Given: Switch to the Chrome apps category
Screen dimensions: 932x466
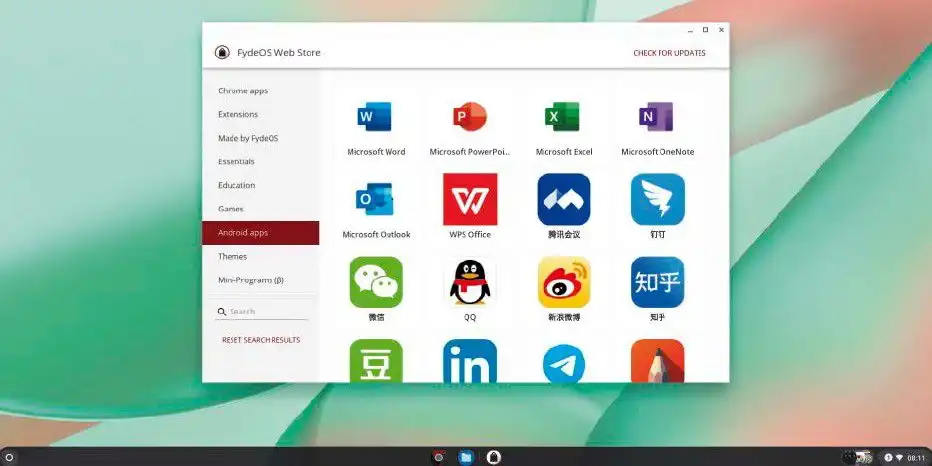Looking at the screenshot, I should tap(243, 91).
